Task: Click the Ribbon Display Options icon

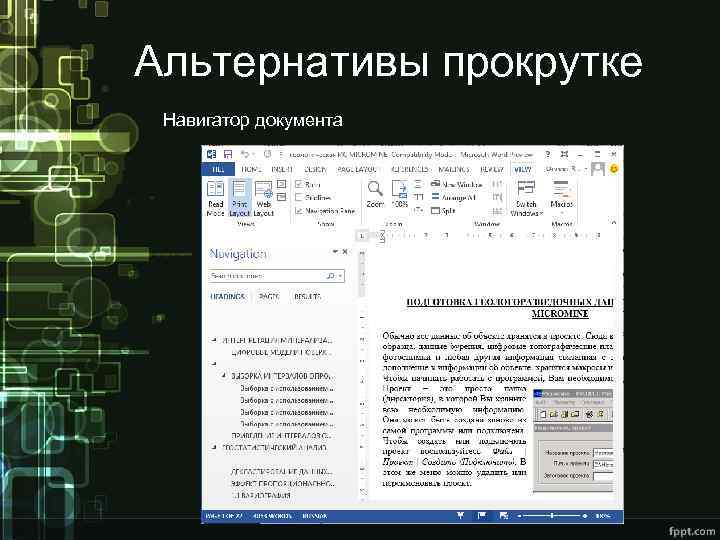Action: [564, 154]
